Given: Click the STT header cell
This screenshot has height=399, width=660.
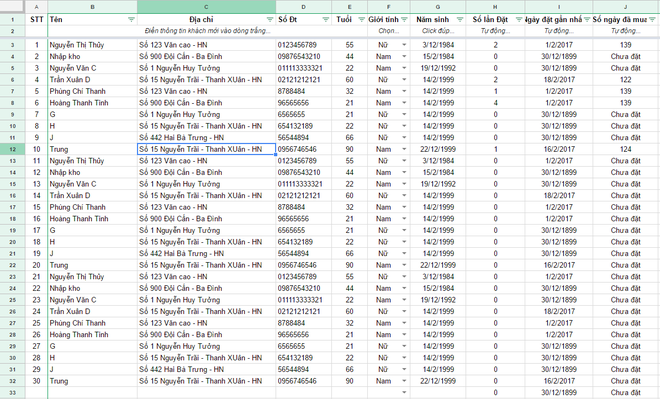Looking at the screenshot, I should [x=37, y=20].
